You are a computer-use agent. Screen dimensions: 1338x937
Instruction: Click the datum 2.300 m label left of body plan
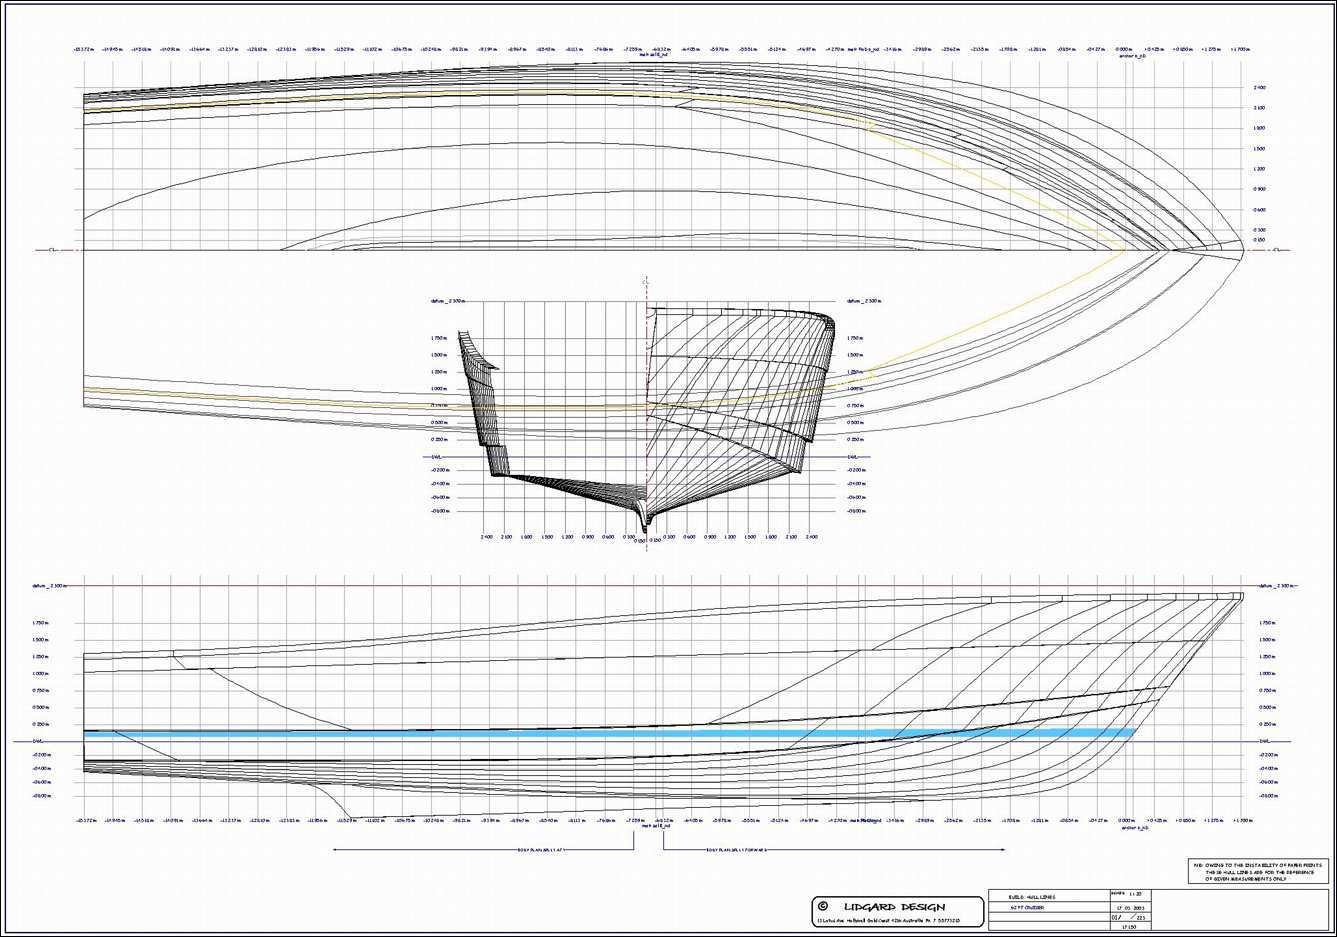click(447, 300)
